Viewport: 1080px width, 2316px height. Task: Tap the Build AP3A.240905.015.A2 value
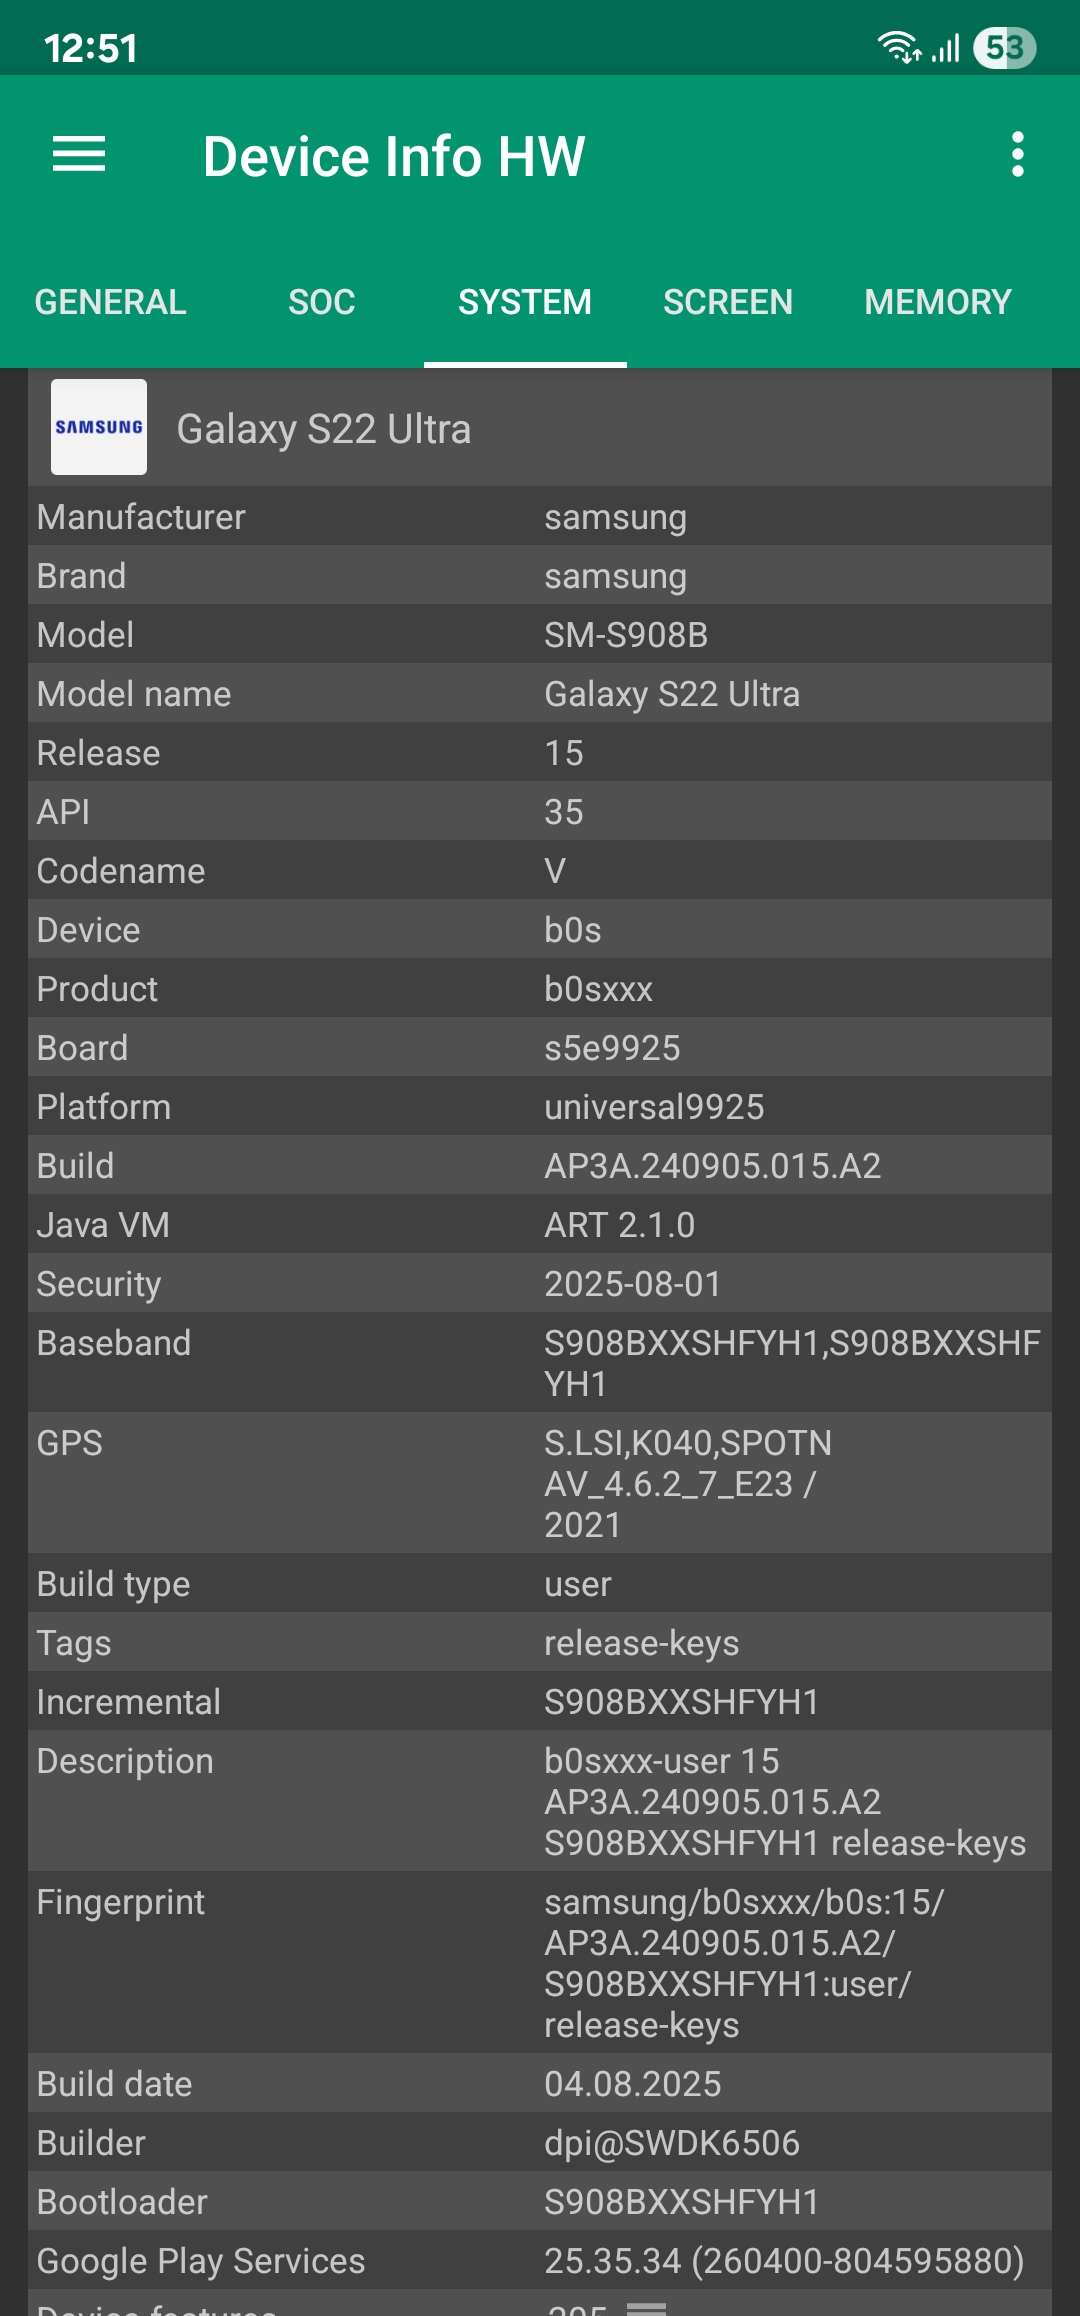tap(713, 1166)
